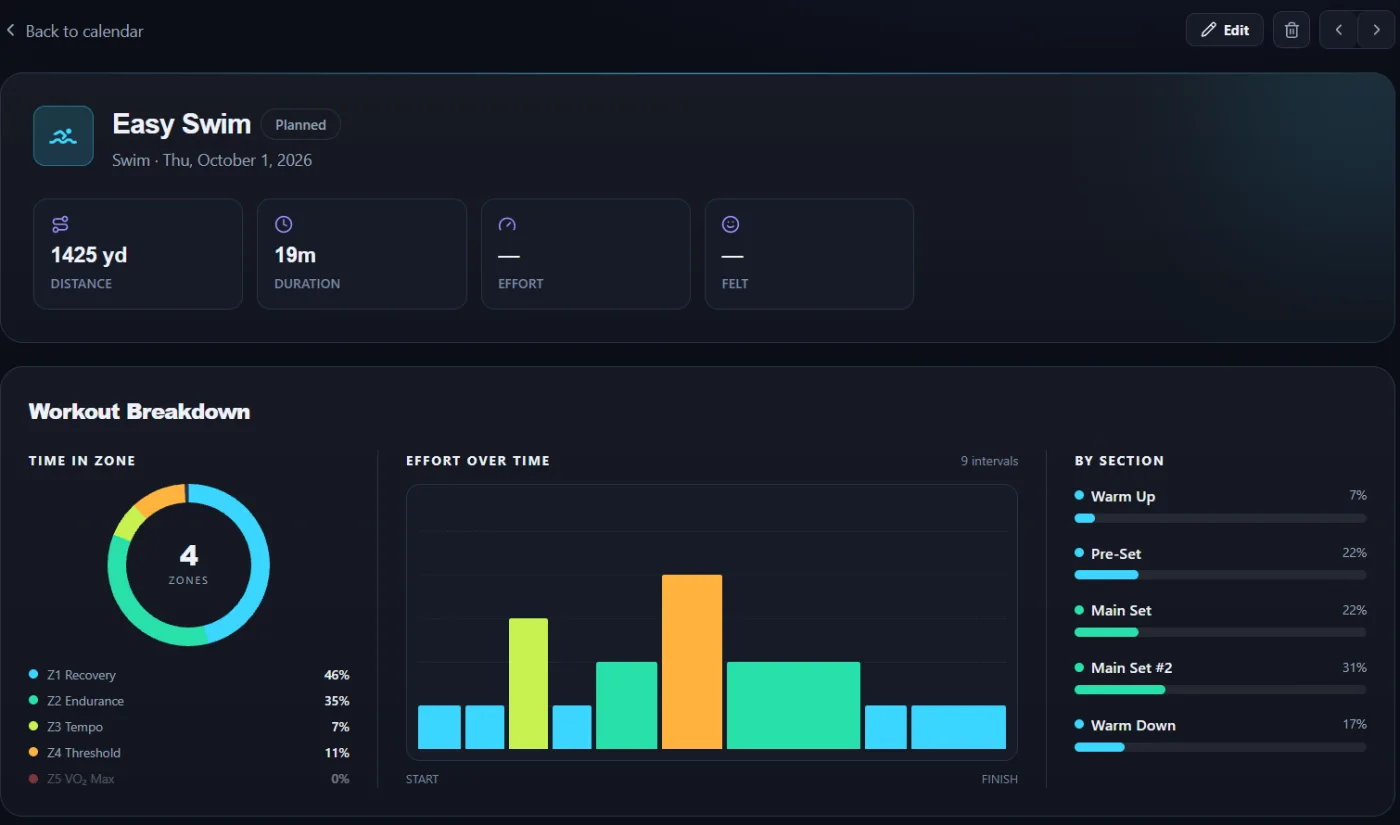The height and width of the screenshot is (825, 1400).
Task: Go to the next workout chevron
Action: 1375,30
